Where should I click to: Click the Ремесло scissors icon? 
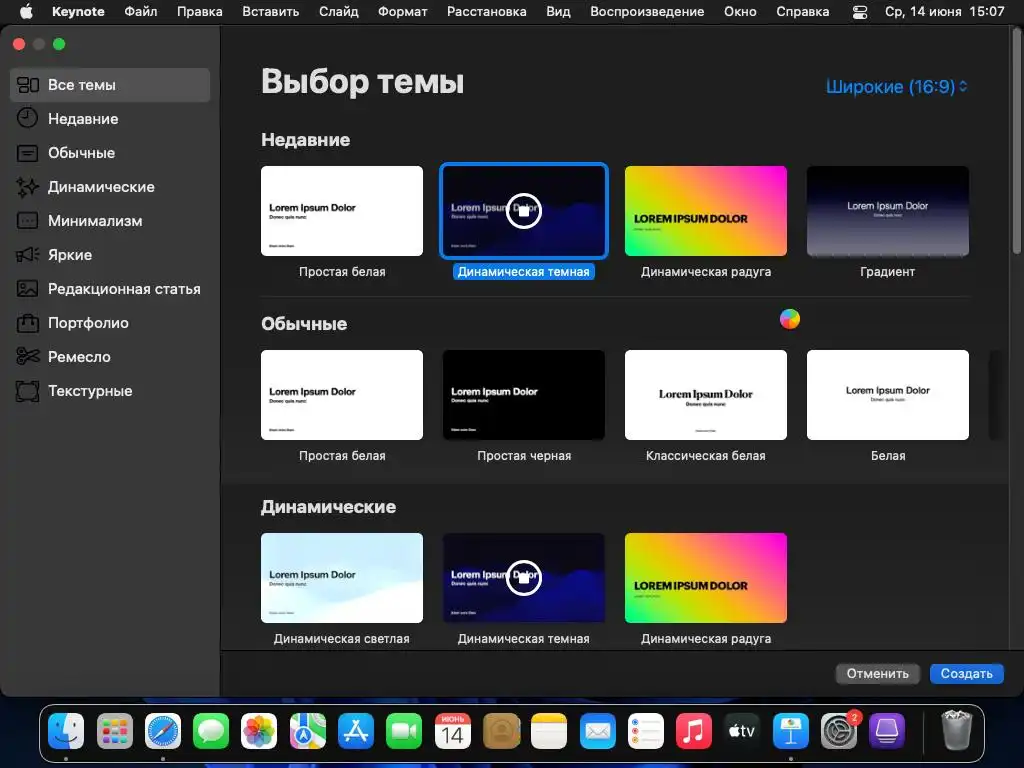(27, 357)
